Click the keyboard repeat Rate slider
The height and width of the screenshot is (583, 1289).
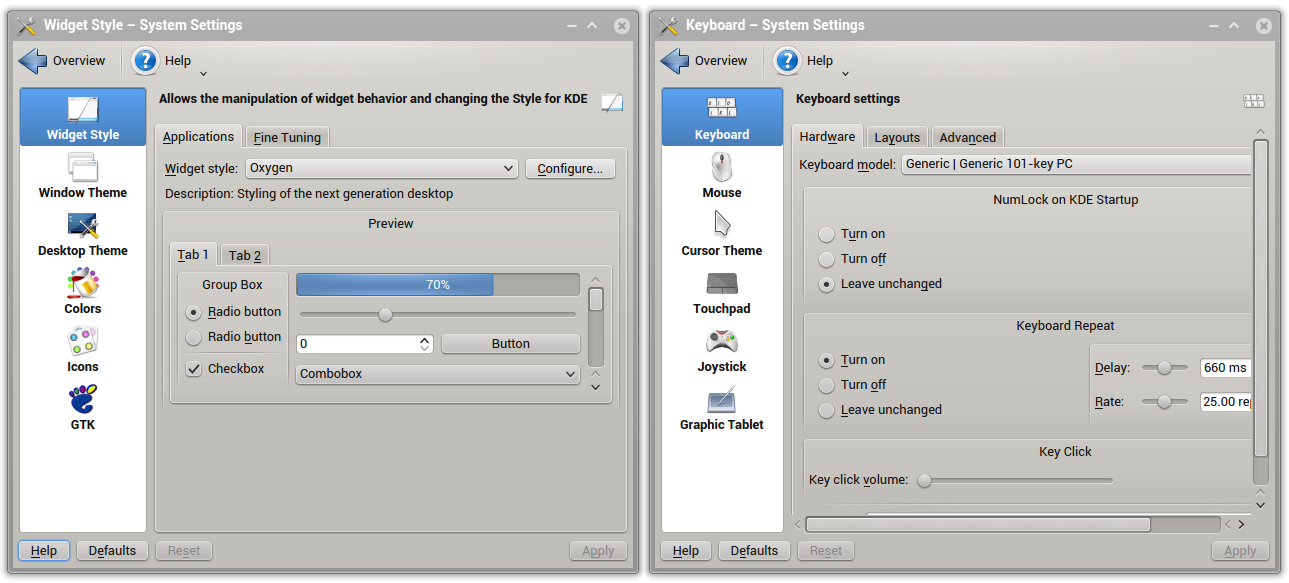tap(1164, 402)
